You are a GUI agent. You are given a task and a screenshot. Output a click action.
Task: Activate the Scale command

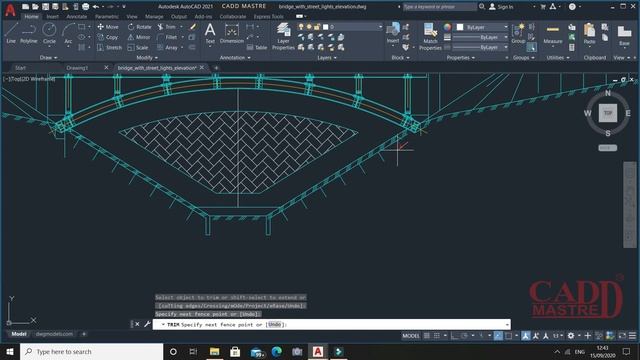(138, 48)
